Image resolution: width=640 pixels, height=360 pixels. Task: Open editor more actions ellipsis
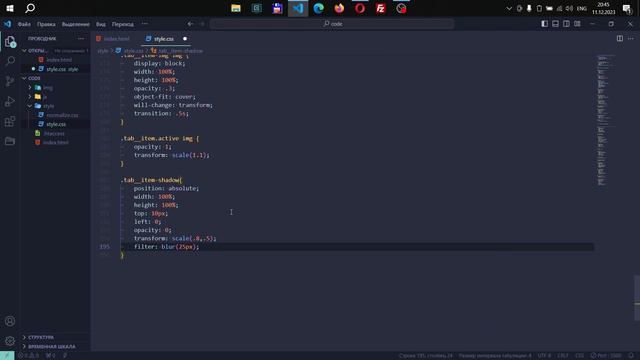tap(631, 38)
